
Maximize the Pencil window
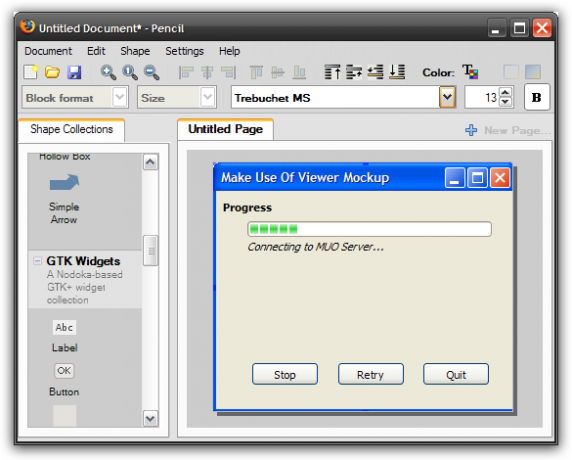click(x=519, y=28)
